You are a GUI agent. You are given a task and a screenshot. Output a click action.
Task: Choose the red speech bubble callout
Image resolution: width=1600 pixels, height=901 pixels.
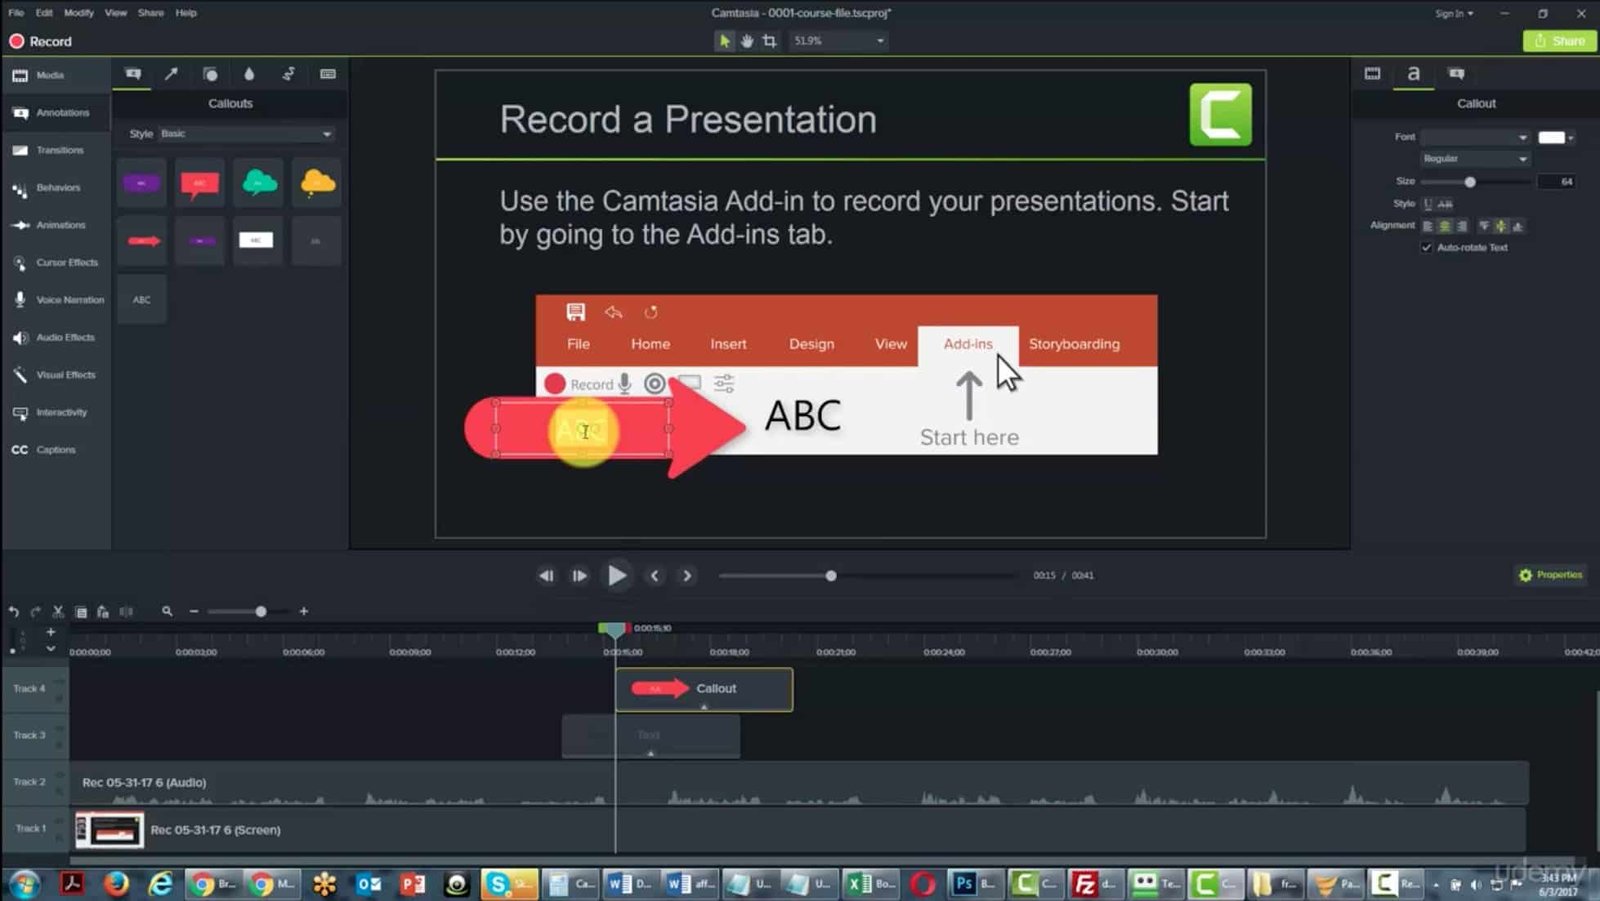point(200,183)
